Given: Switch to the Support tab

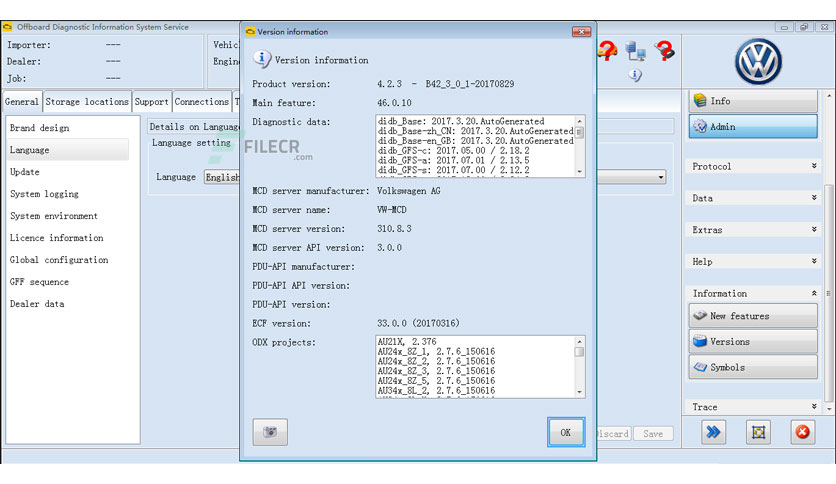Looking at the screenshot, I should (x=151, y=101).
